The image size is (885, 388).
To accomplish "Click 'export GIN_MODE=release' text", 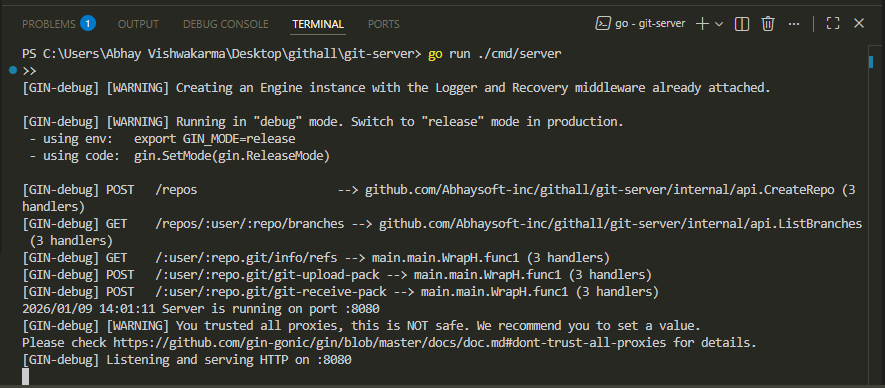I will [215, 139].
